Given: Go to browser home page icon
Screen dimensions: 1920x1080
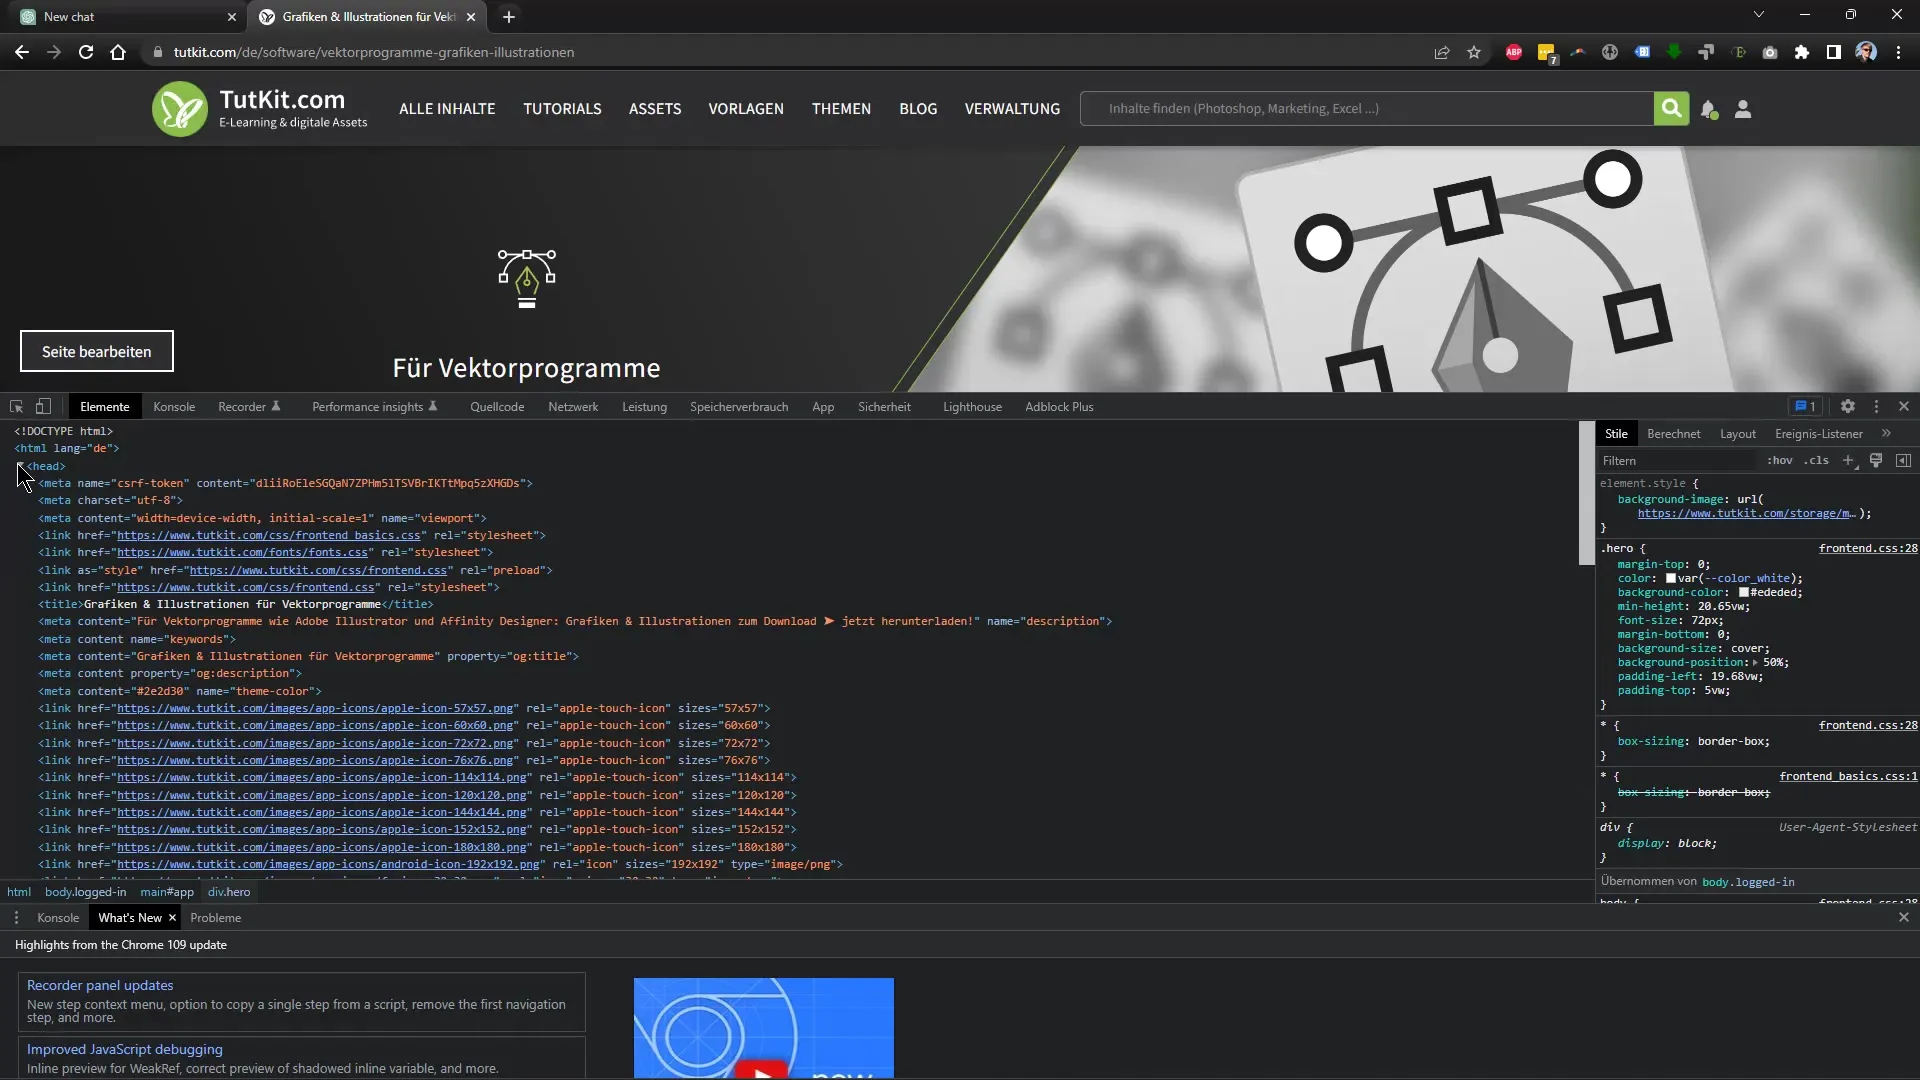Looking at the screenshot, I should click(118, 52).
